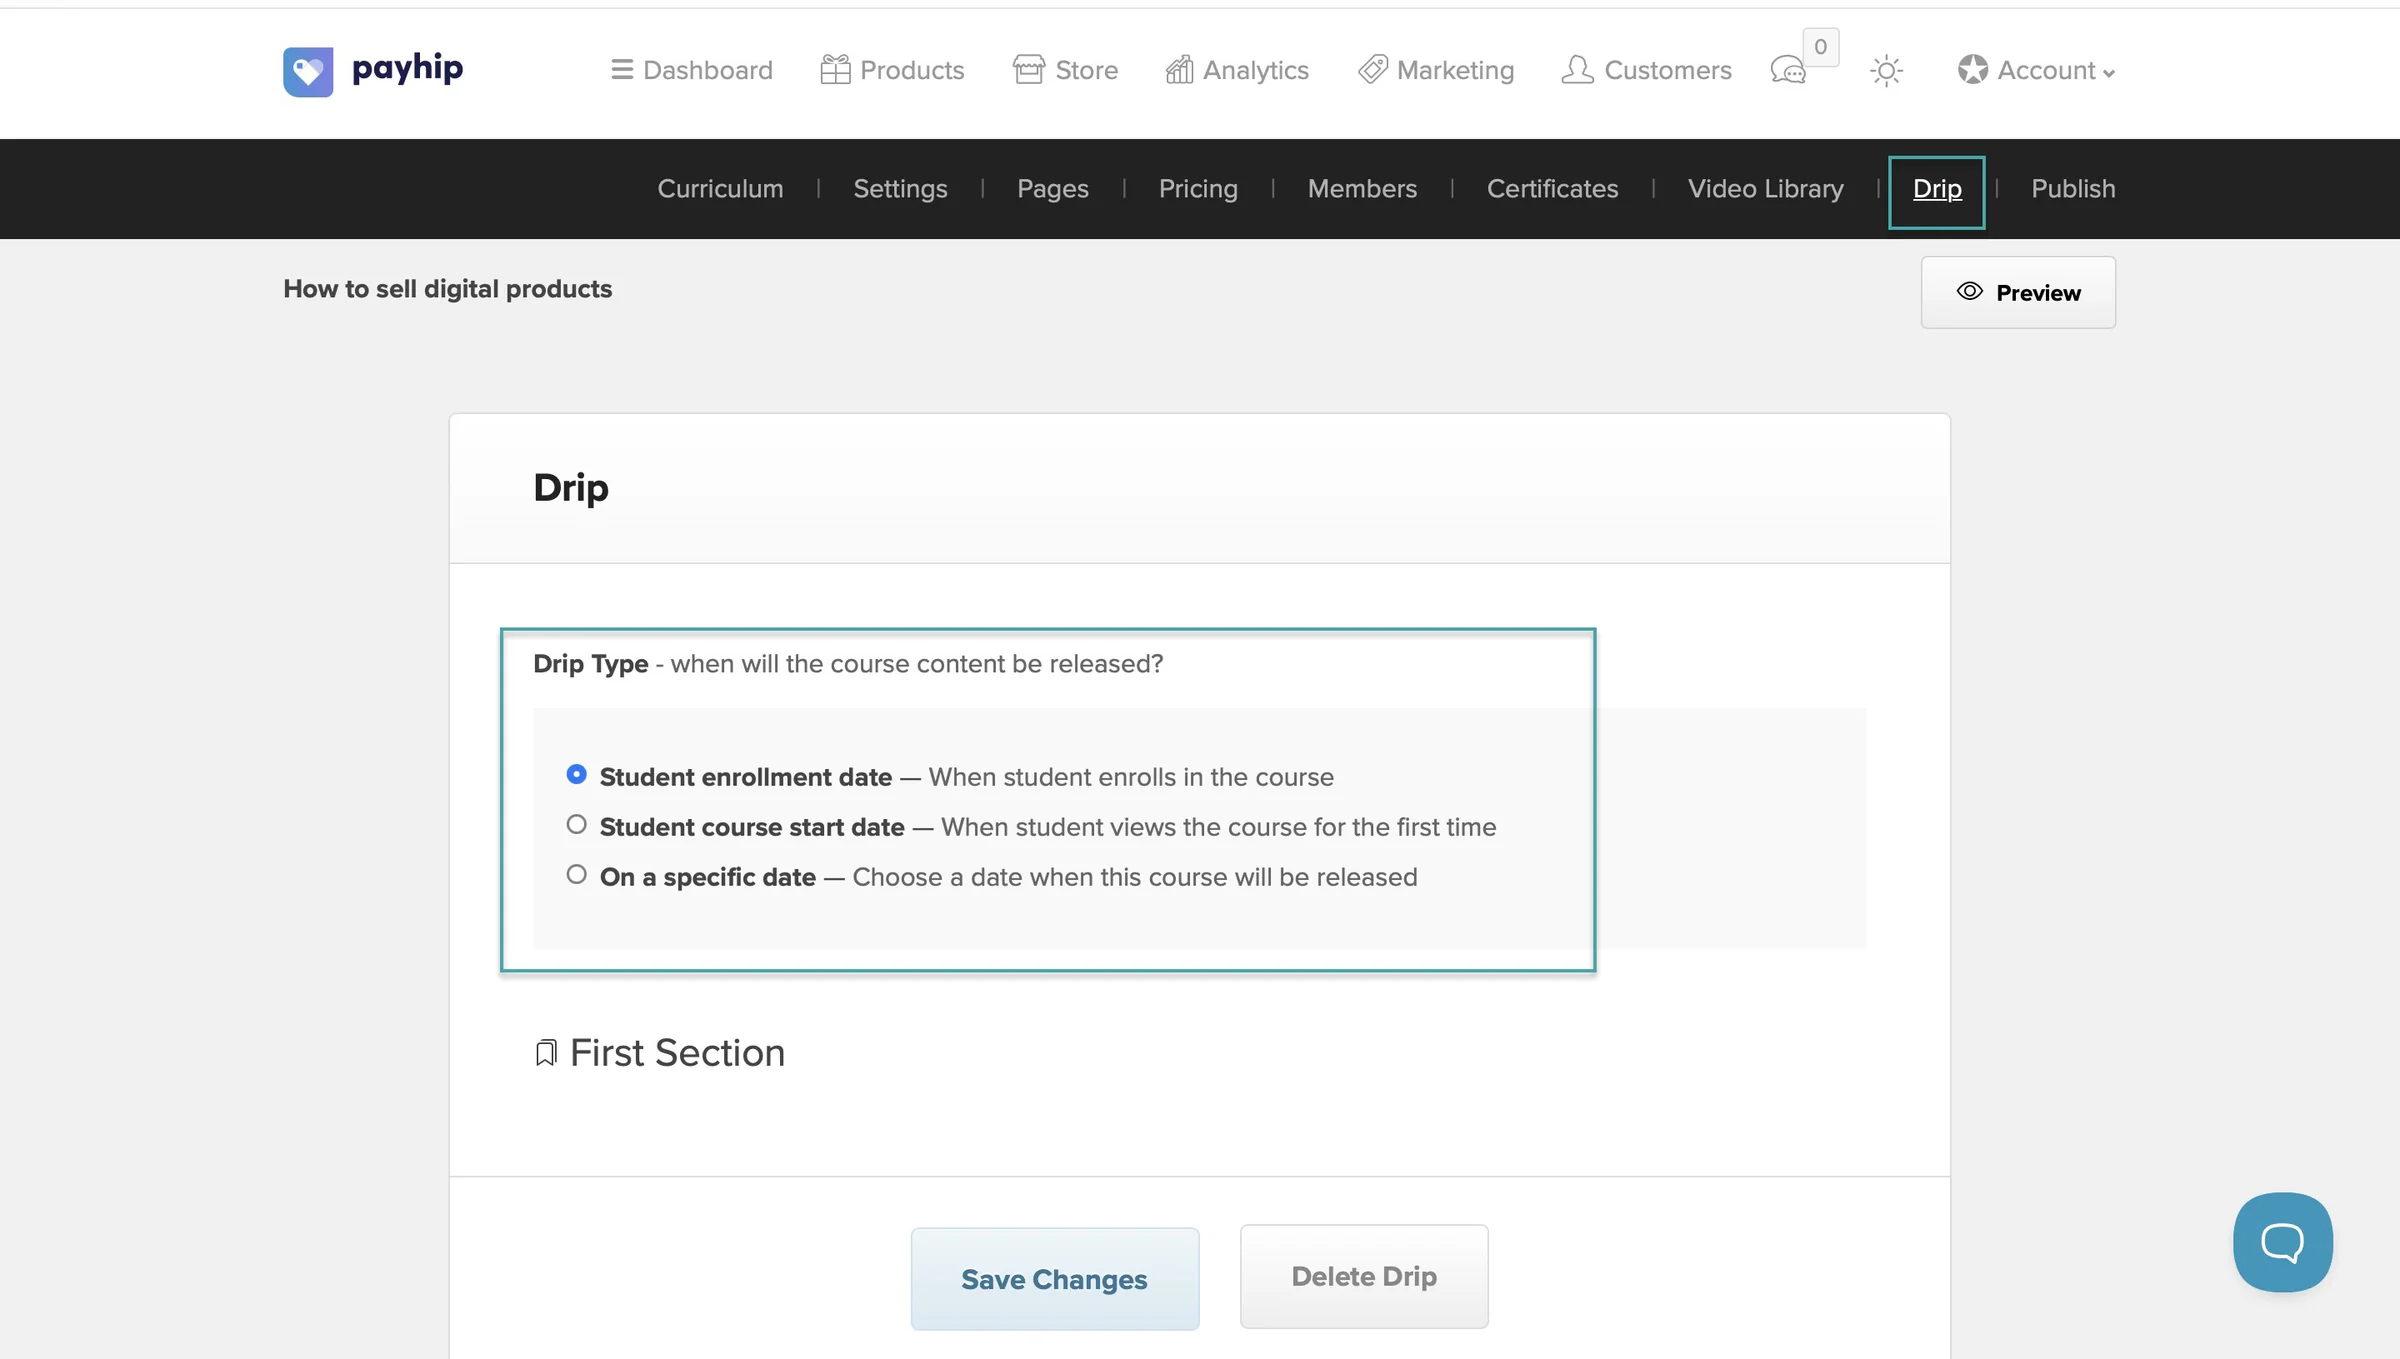This screenshot has height=1359, width=2400.
Task: Go to the Publish tab
Action: (2073, 189)
